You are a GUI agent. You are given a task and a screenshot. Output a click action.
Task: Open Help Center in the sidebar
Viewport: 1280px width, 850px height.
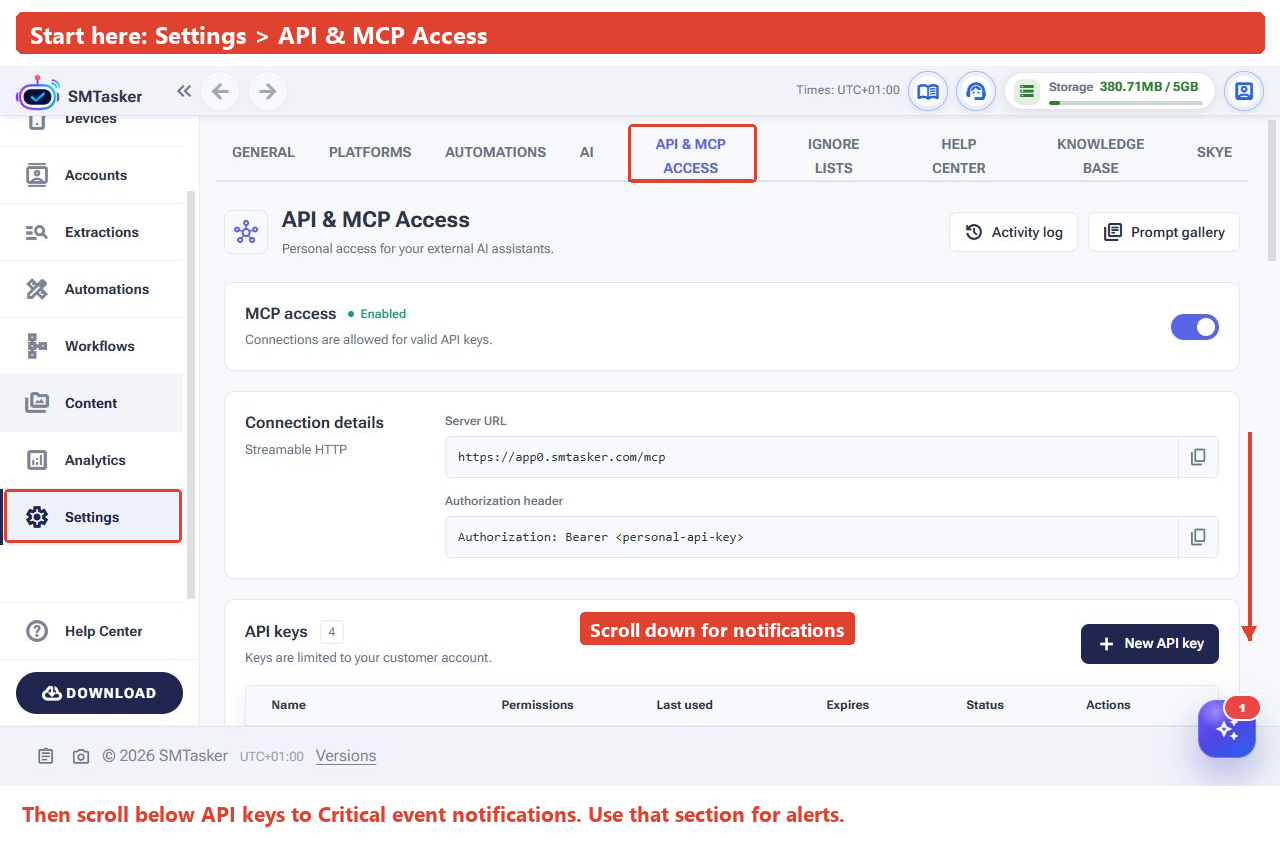[x=92, y=631]
